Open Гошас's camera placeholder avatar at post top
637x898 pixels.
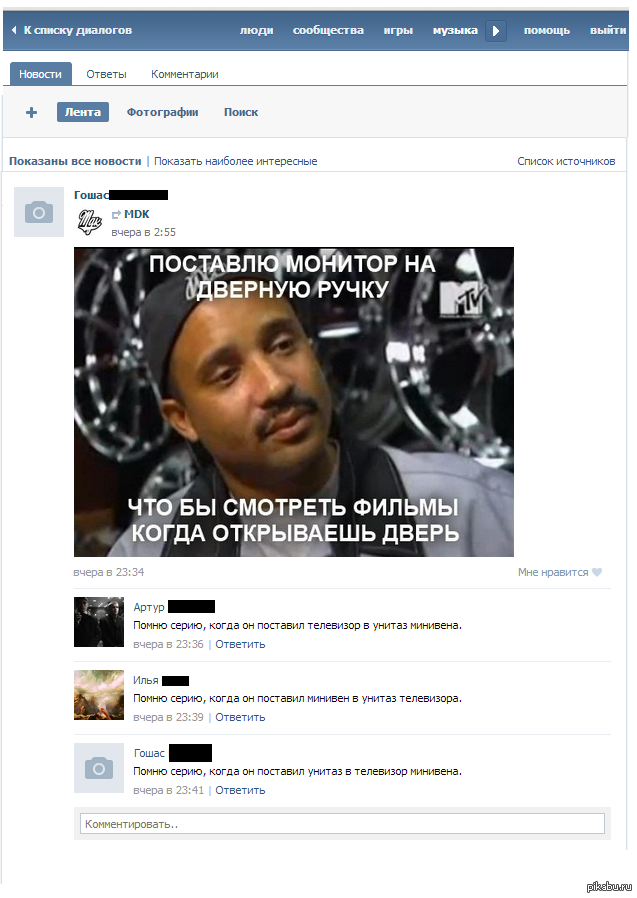pos(39,212)
